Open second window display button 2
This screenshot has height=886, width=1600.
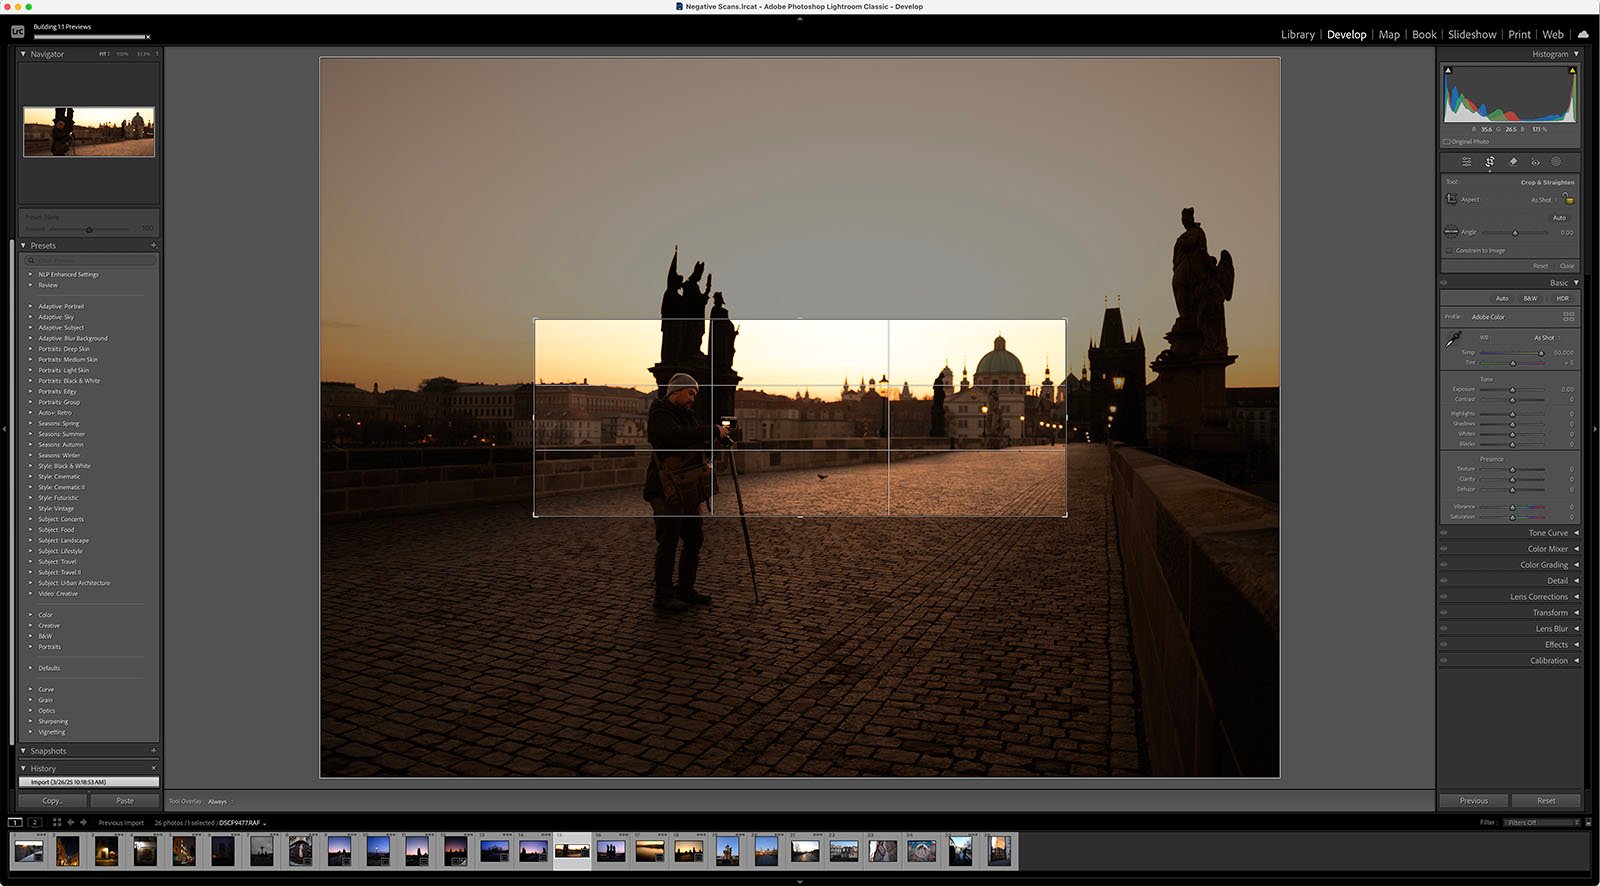coord(35,822)
